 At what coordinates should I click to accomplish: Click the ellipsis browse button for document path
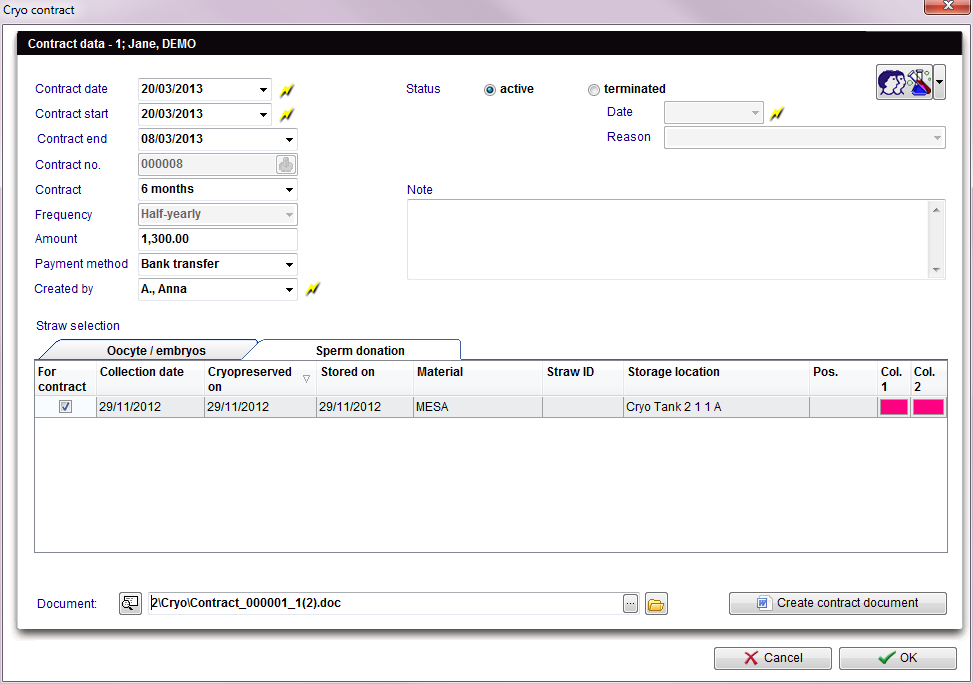[630, 603]
